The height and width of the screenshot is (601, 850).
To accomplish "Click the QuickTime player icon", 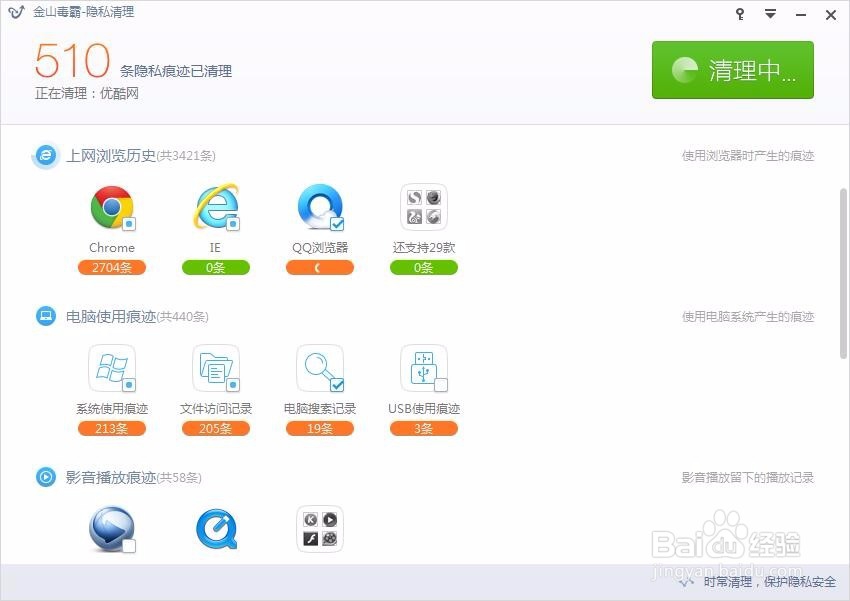I will [x=216, y=529].
